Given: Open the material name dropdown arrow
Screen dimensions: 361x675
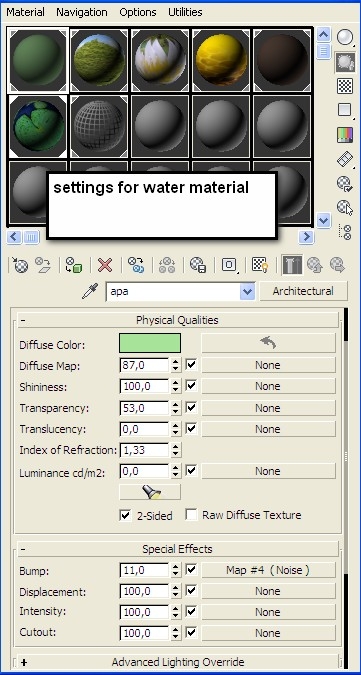Looking at the screenshot, I should 247,291.
